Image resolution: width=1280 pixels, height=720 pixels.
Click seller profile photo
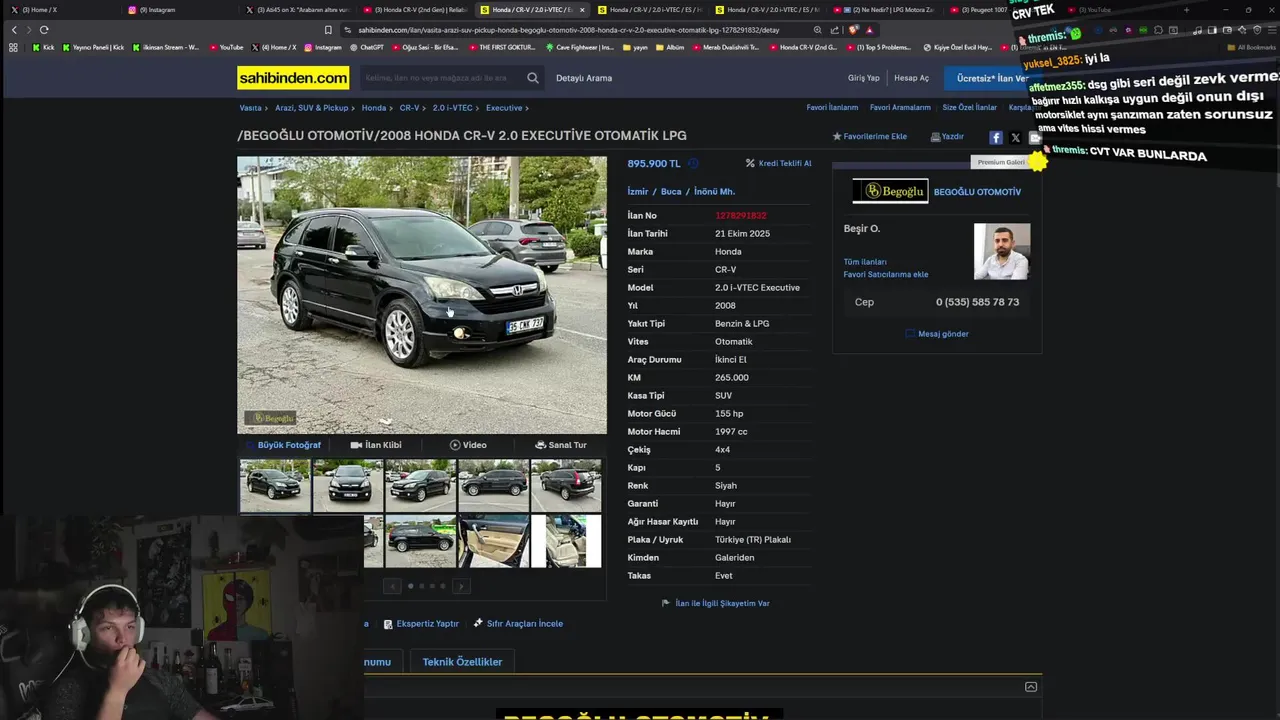(1002, 251)
